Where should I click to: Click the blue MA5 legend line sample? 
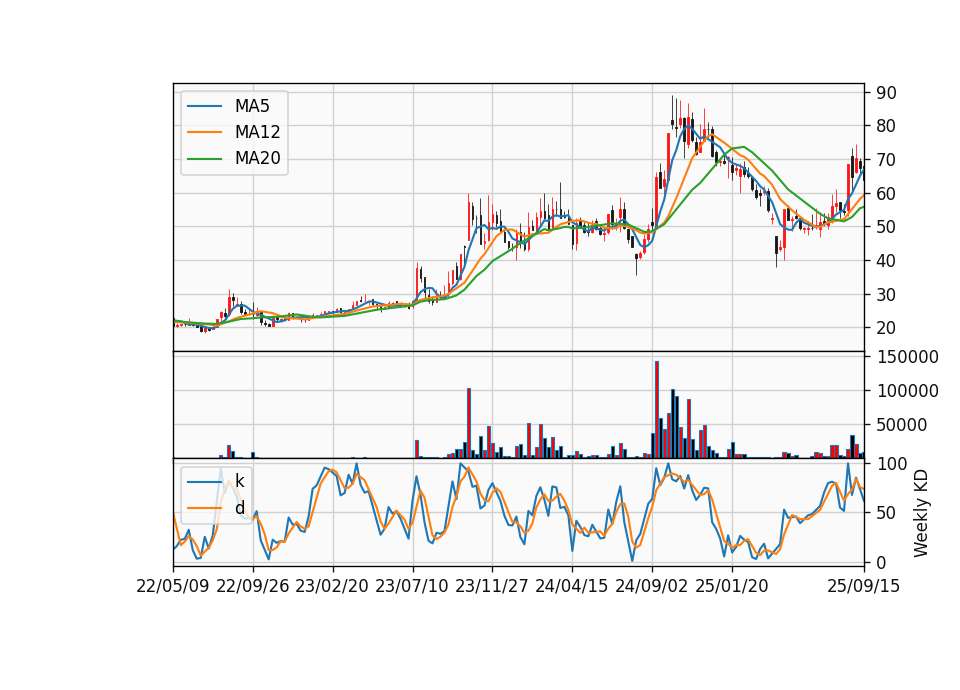pyautogui.click(x=204, y=107)
